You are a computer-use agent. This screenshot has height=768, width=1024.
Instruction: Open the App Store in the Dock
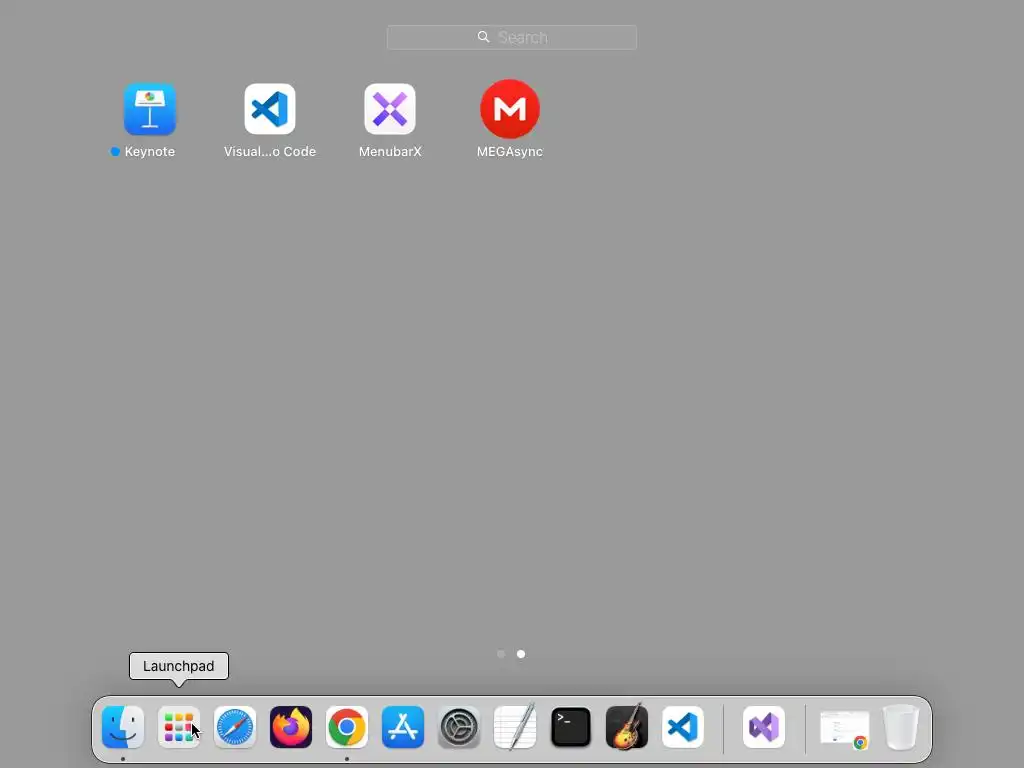pyautogui.click(x=403, y=727)
